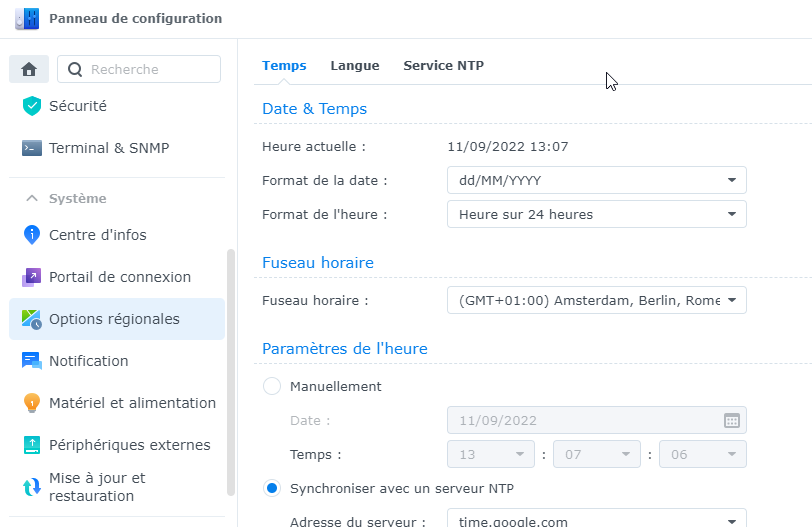The image size is (812, 527).
Task: Open Périphériques externes icon
Action: coord(32,445)
